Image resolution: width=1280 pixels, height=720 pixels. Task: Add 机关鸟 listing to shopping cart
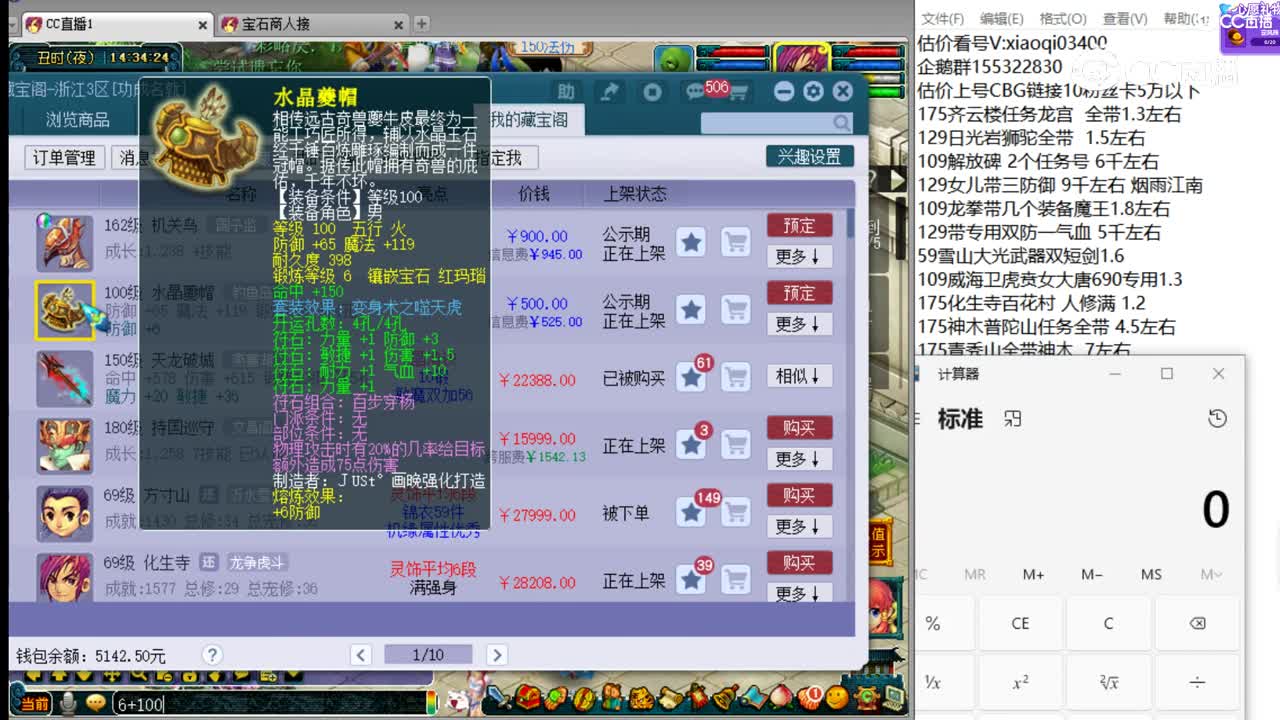pyautogui.click(x=736, y=242)
